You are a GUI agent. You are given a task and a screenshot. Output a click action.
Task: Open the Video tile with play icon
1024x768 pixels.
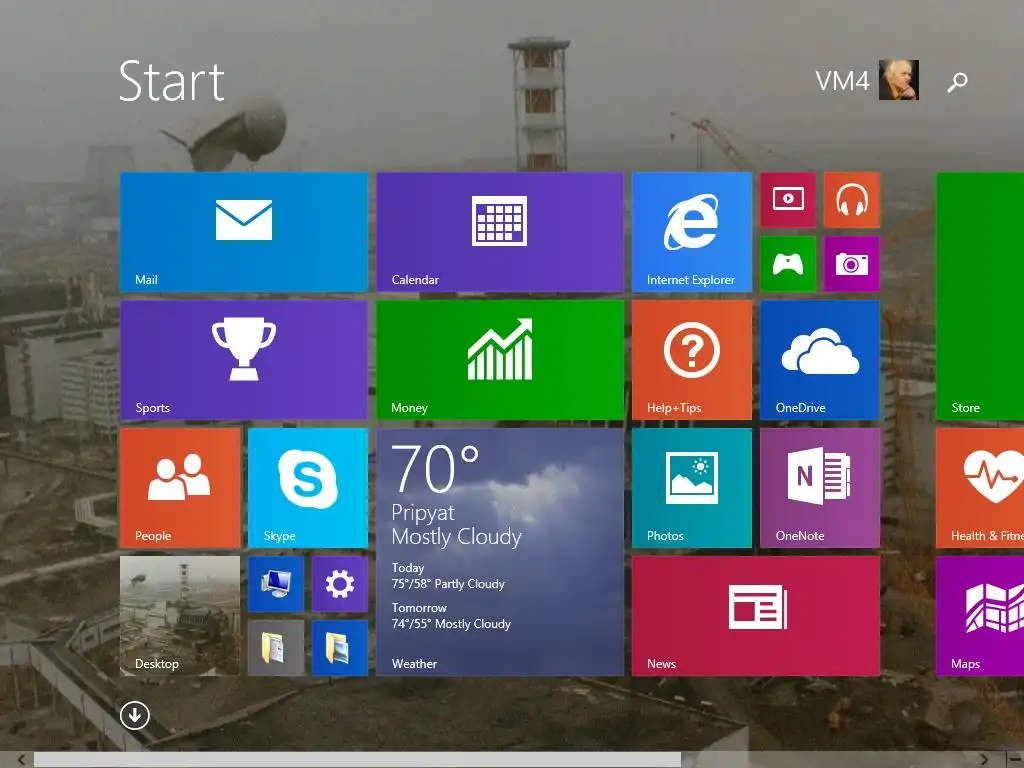[x=788, y=200]
